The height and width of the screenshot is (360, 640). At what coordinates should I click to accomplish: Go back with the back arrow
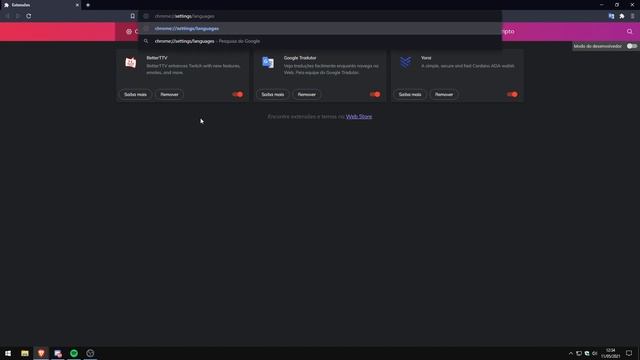pyautogui.click(x=7, y=16)
